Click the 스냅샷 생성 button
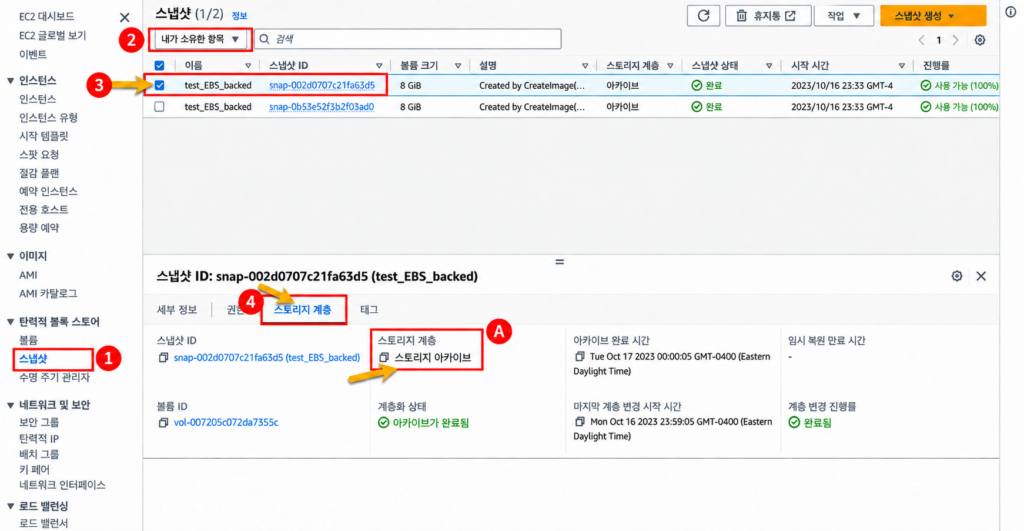Viewport: 1024px width, 531px height. [x=933, y=16]
